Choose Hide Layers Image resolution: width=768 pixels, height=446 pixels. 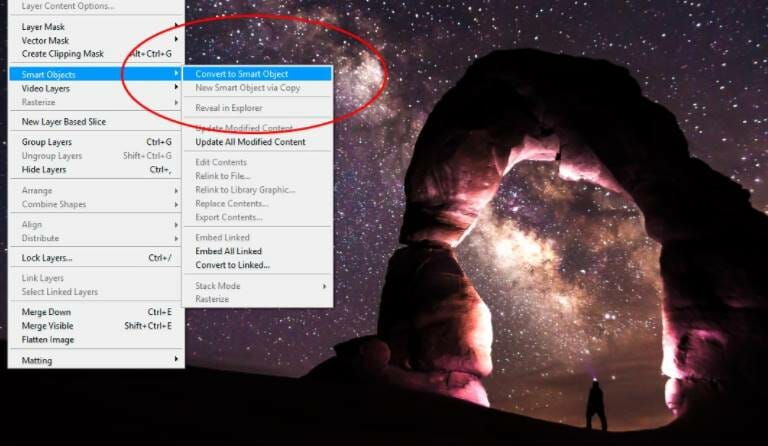coord(96,169)
